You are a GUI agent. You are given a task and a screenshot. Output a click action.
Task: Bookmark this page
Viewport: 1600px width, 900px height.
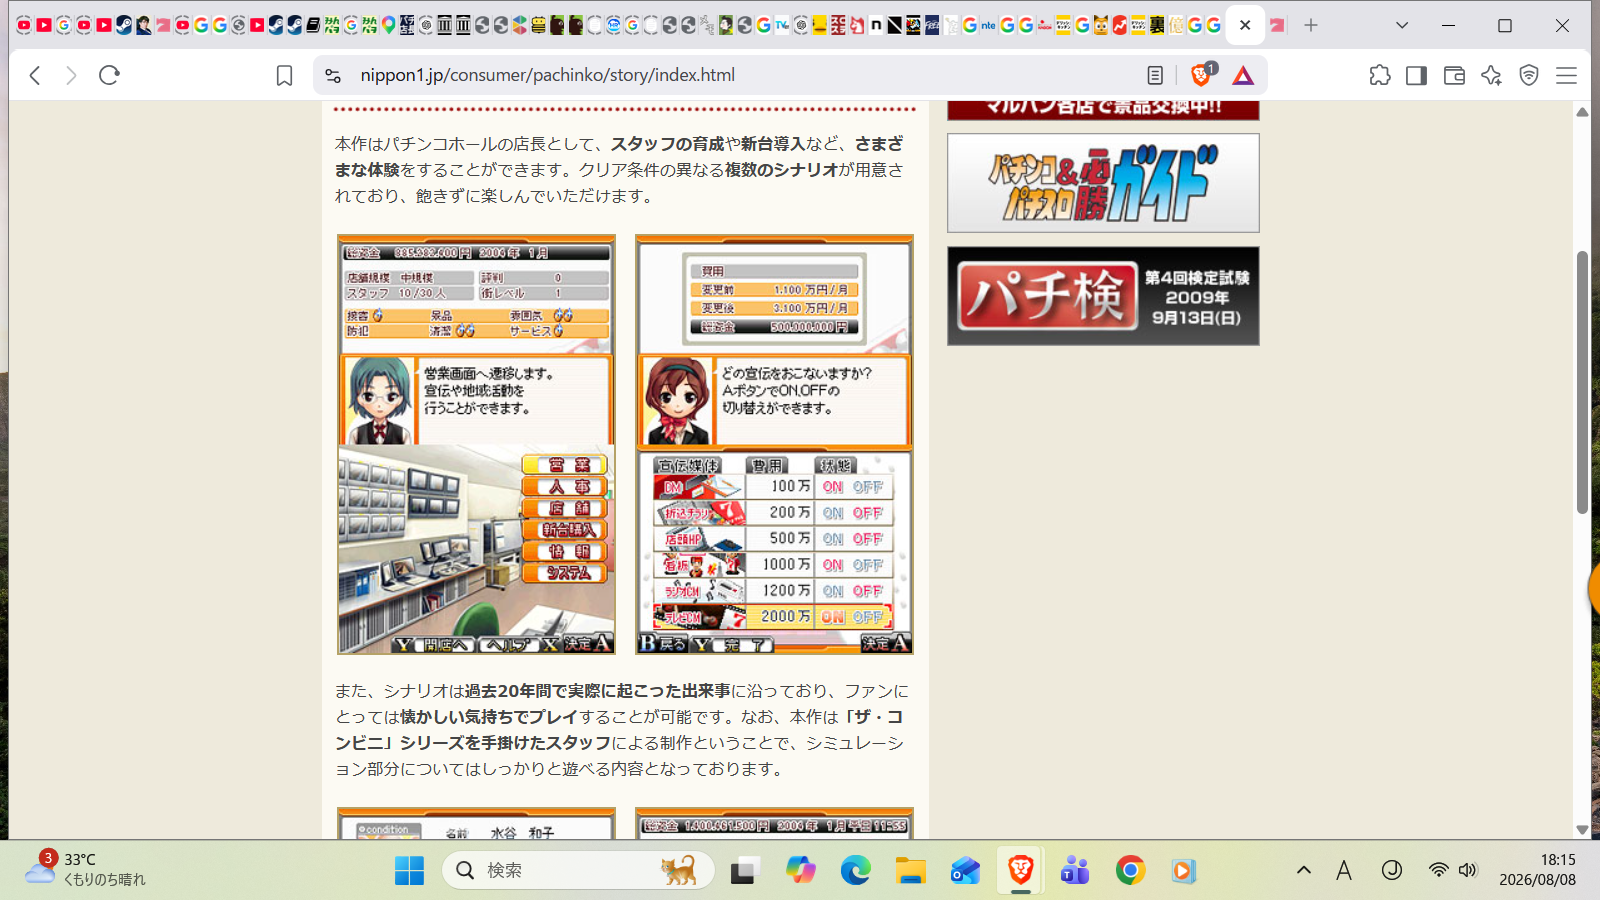[284, 75]
